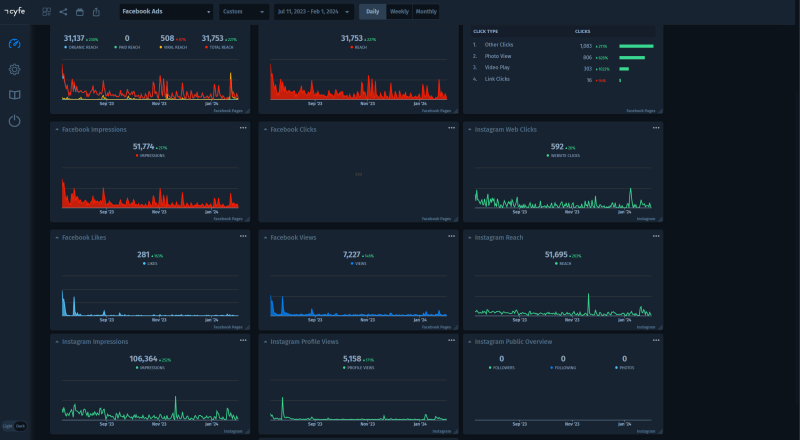Toggle the Paid Reach legend series

127,47
